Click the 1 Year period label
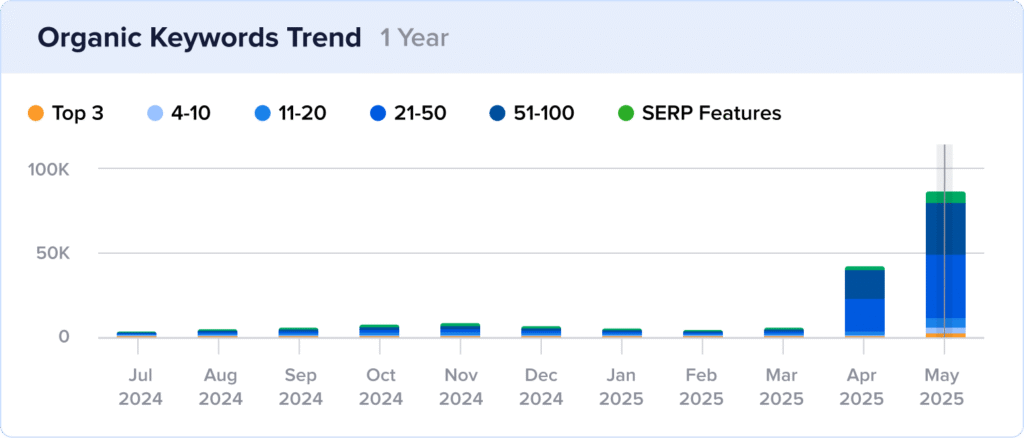 415,38
